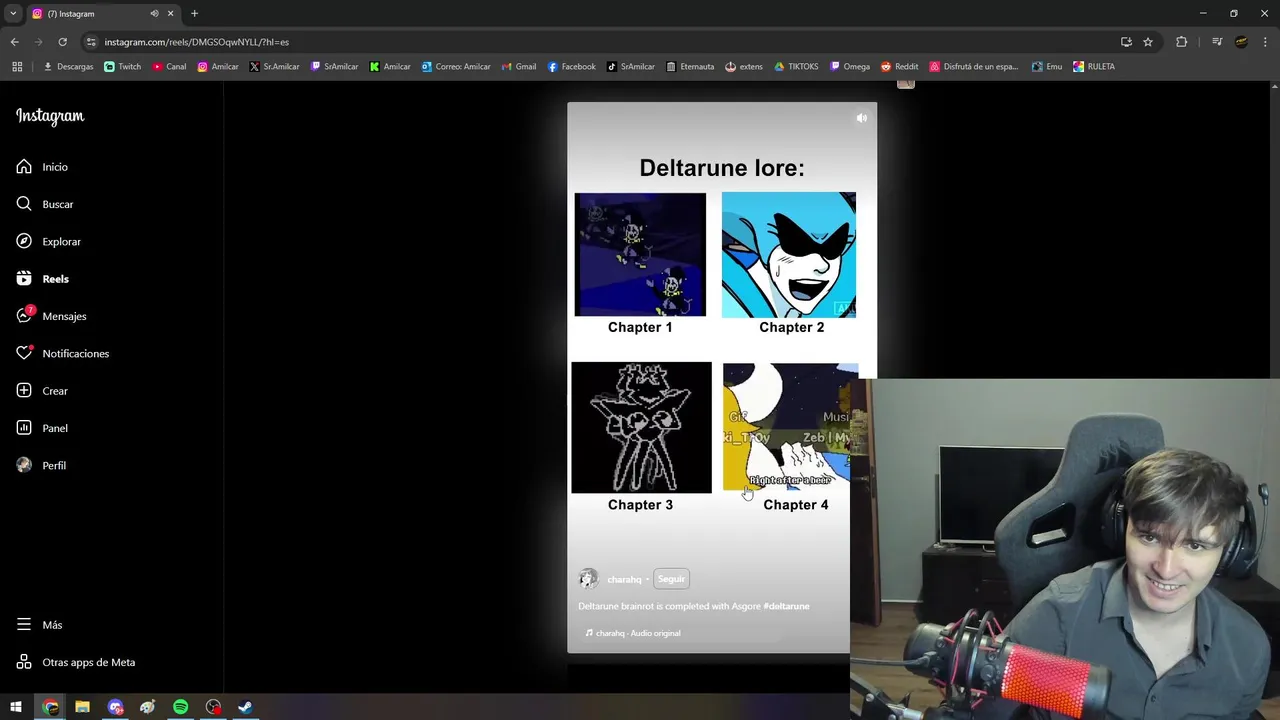The width and height of the screenshot is (1280, 720).
Task: Open the apps grid icon in bookmarks bar
Action: point(17,67)
